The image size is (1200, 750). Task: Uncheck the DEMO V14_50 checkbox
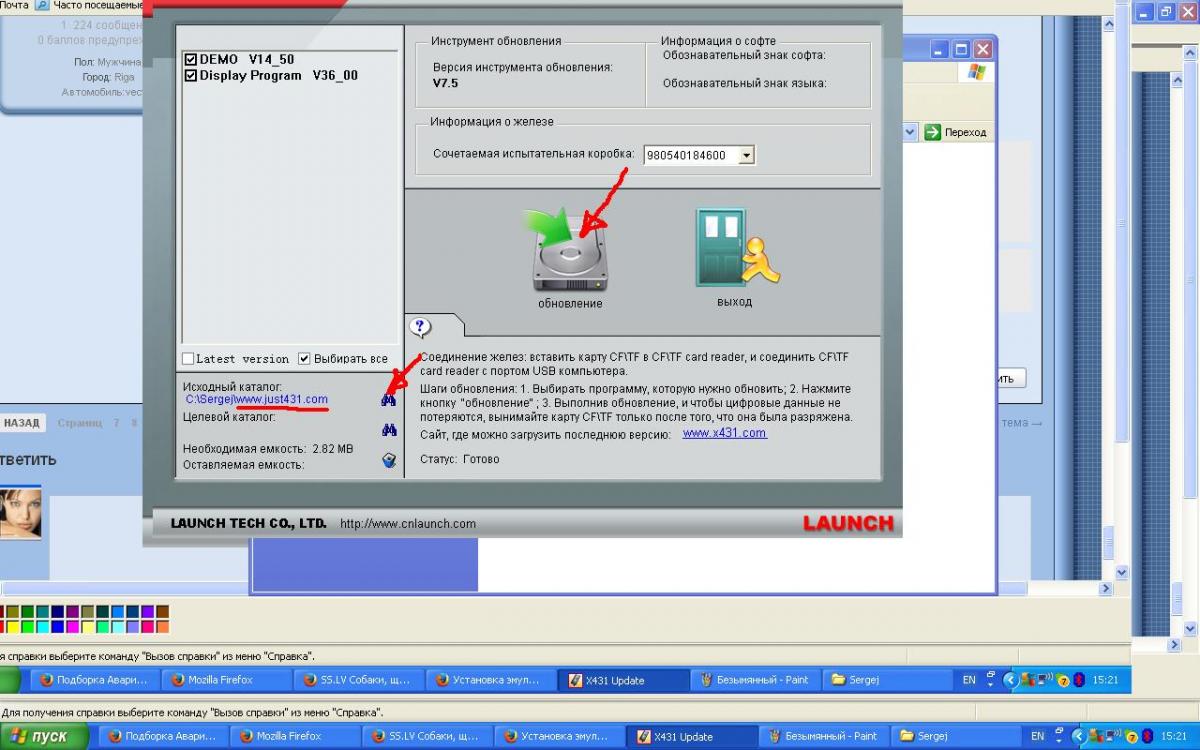pyautogui.click(x=191, y=59)
